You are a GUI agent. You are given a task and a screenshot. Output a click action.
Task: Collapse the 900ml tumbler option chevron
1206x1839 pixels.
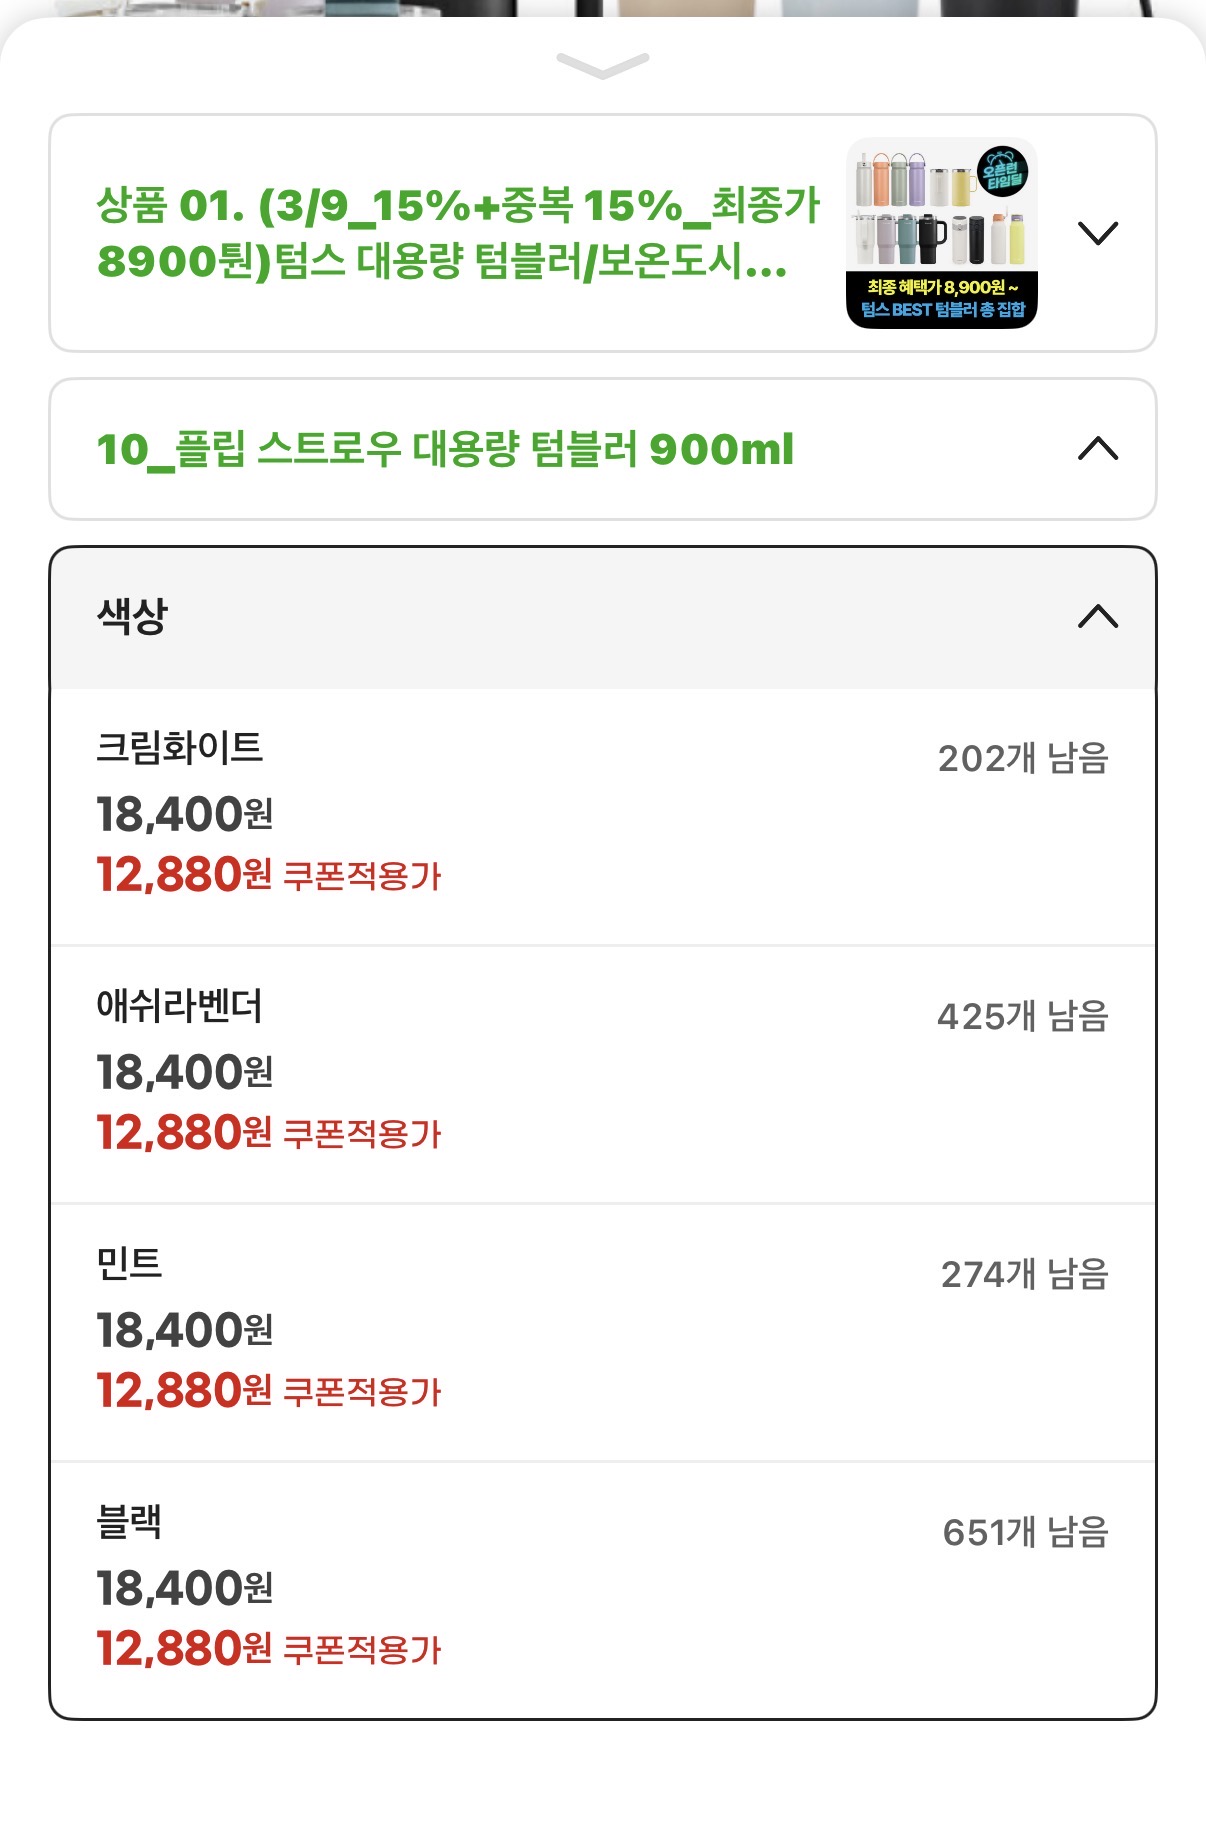coord(1097,449)
